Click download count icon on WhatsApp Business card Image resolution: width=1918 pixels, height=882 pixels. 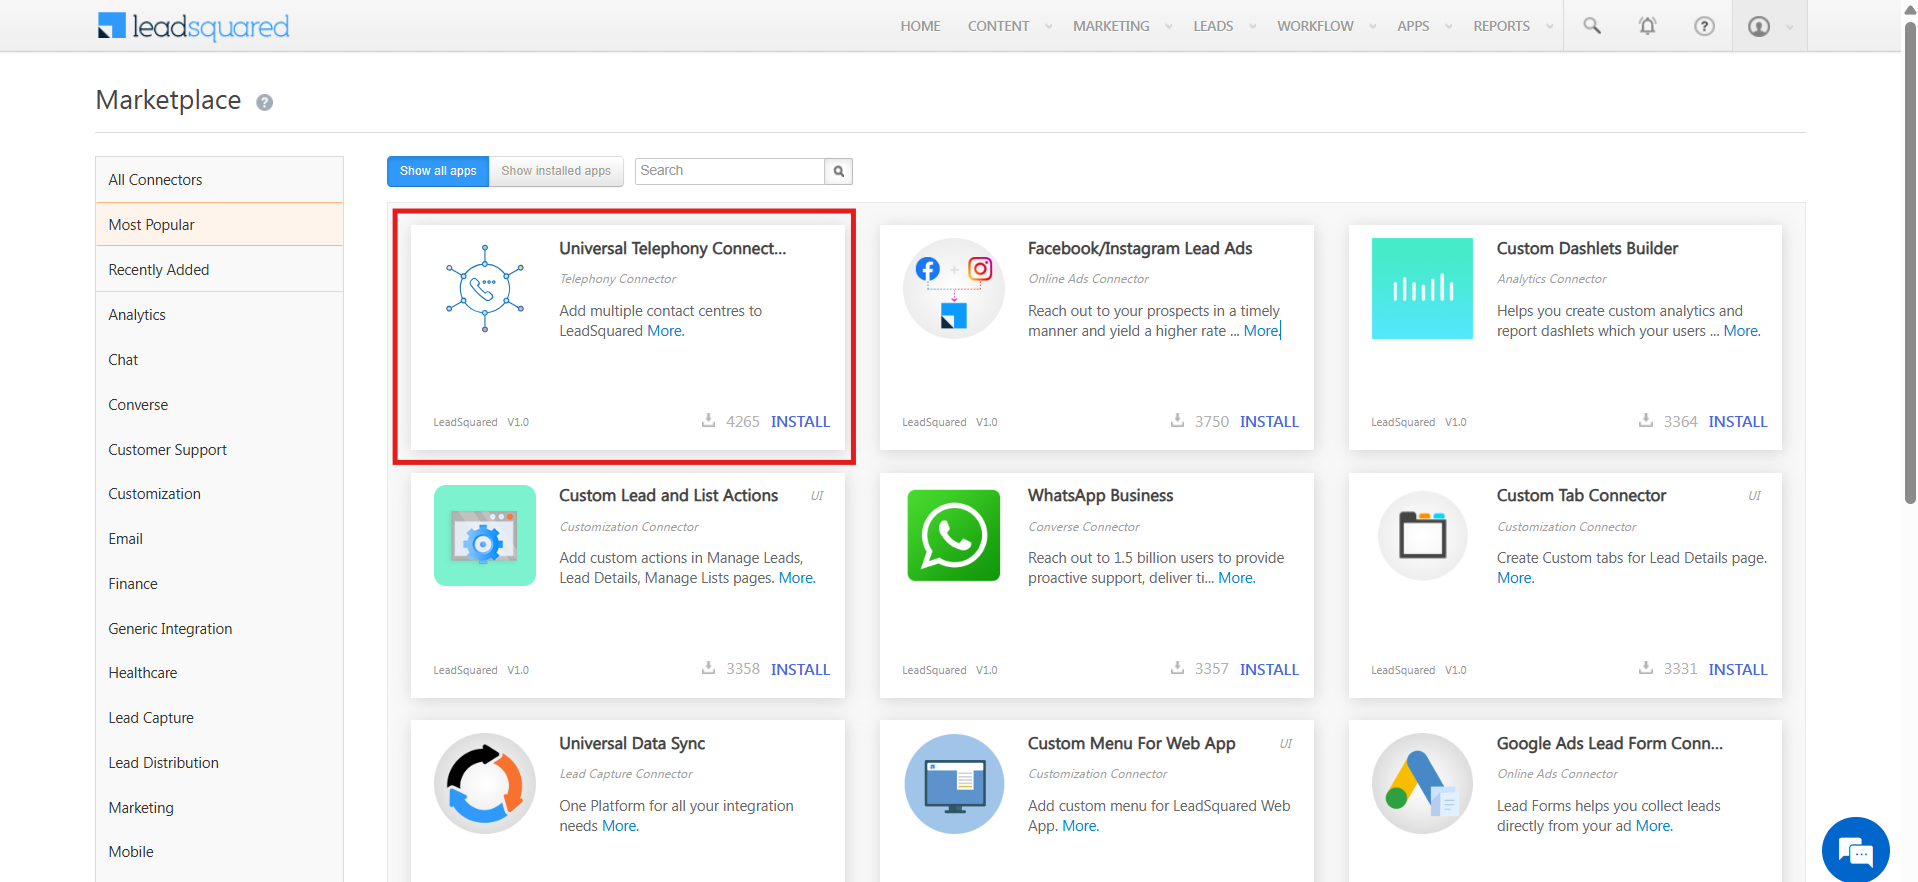[x=1177, y=667]
